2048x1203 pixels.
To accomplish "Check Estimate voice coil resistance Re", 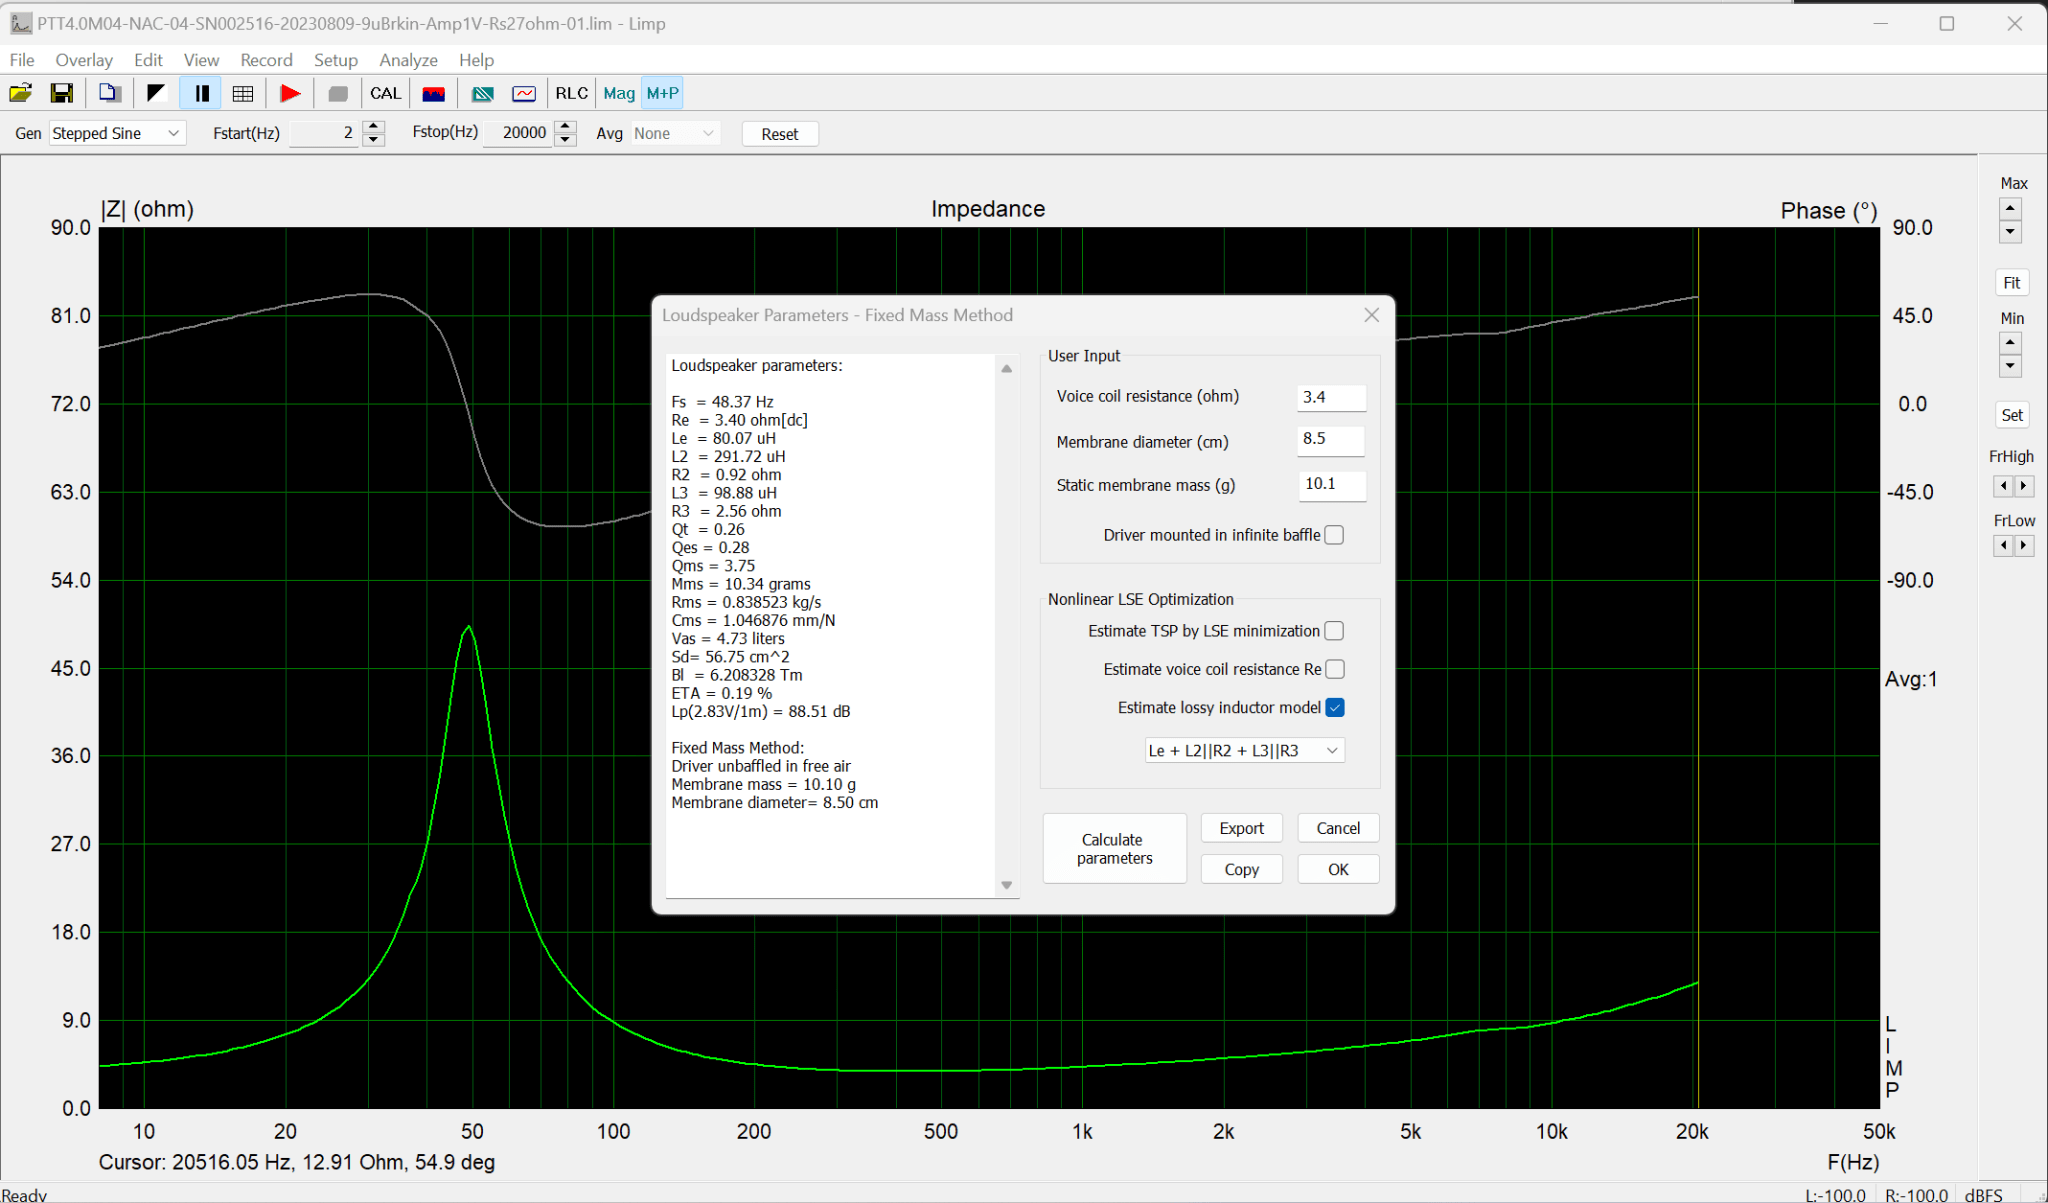I will (1334, 669).
